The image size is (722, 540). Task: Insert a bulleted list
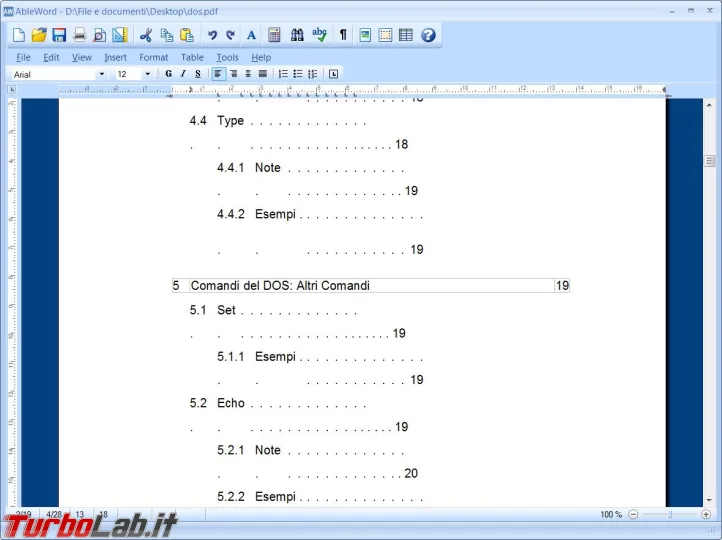pyautogui.click(x=298, y=74)
